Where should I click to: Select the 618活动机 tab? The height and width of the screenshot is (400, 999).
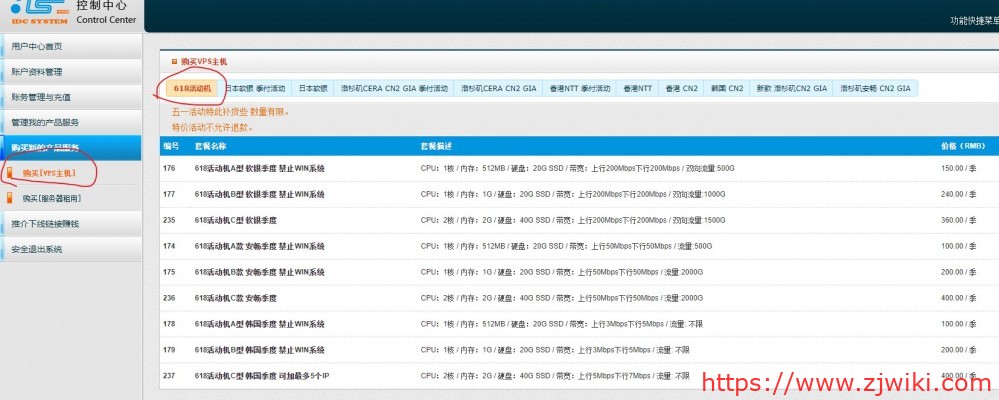pos(192,89)
